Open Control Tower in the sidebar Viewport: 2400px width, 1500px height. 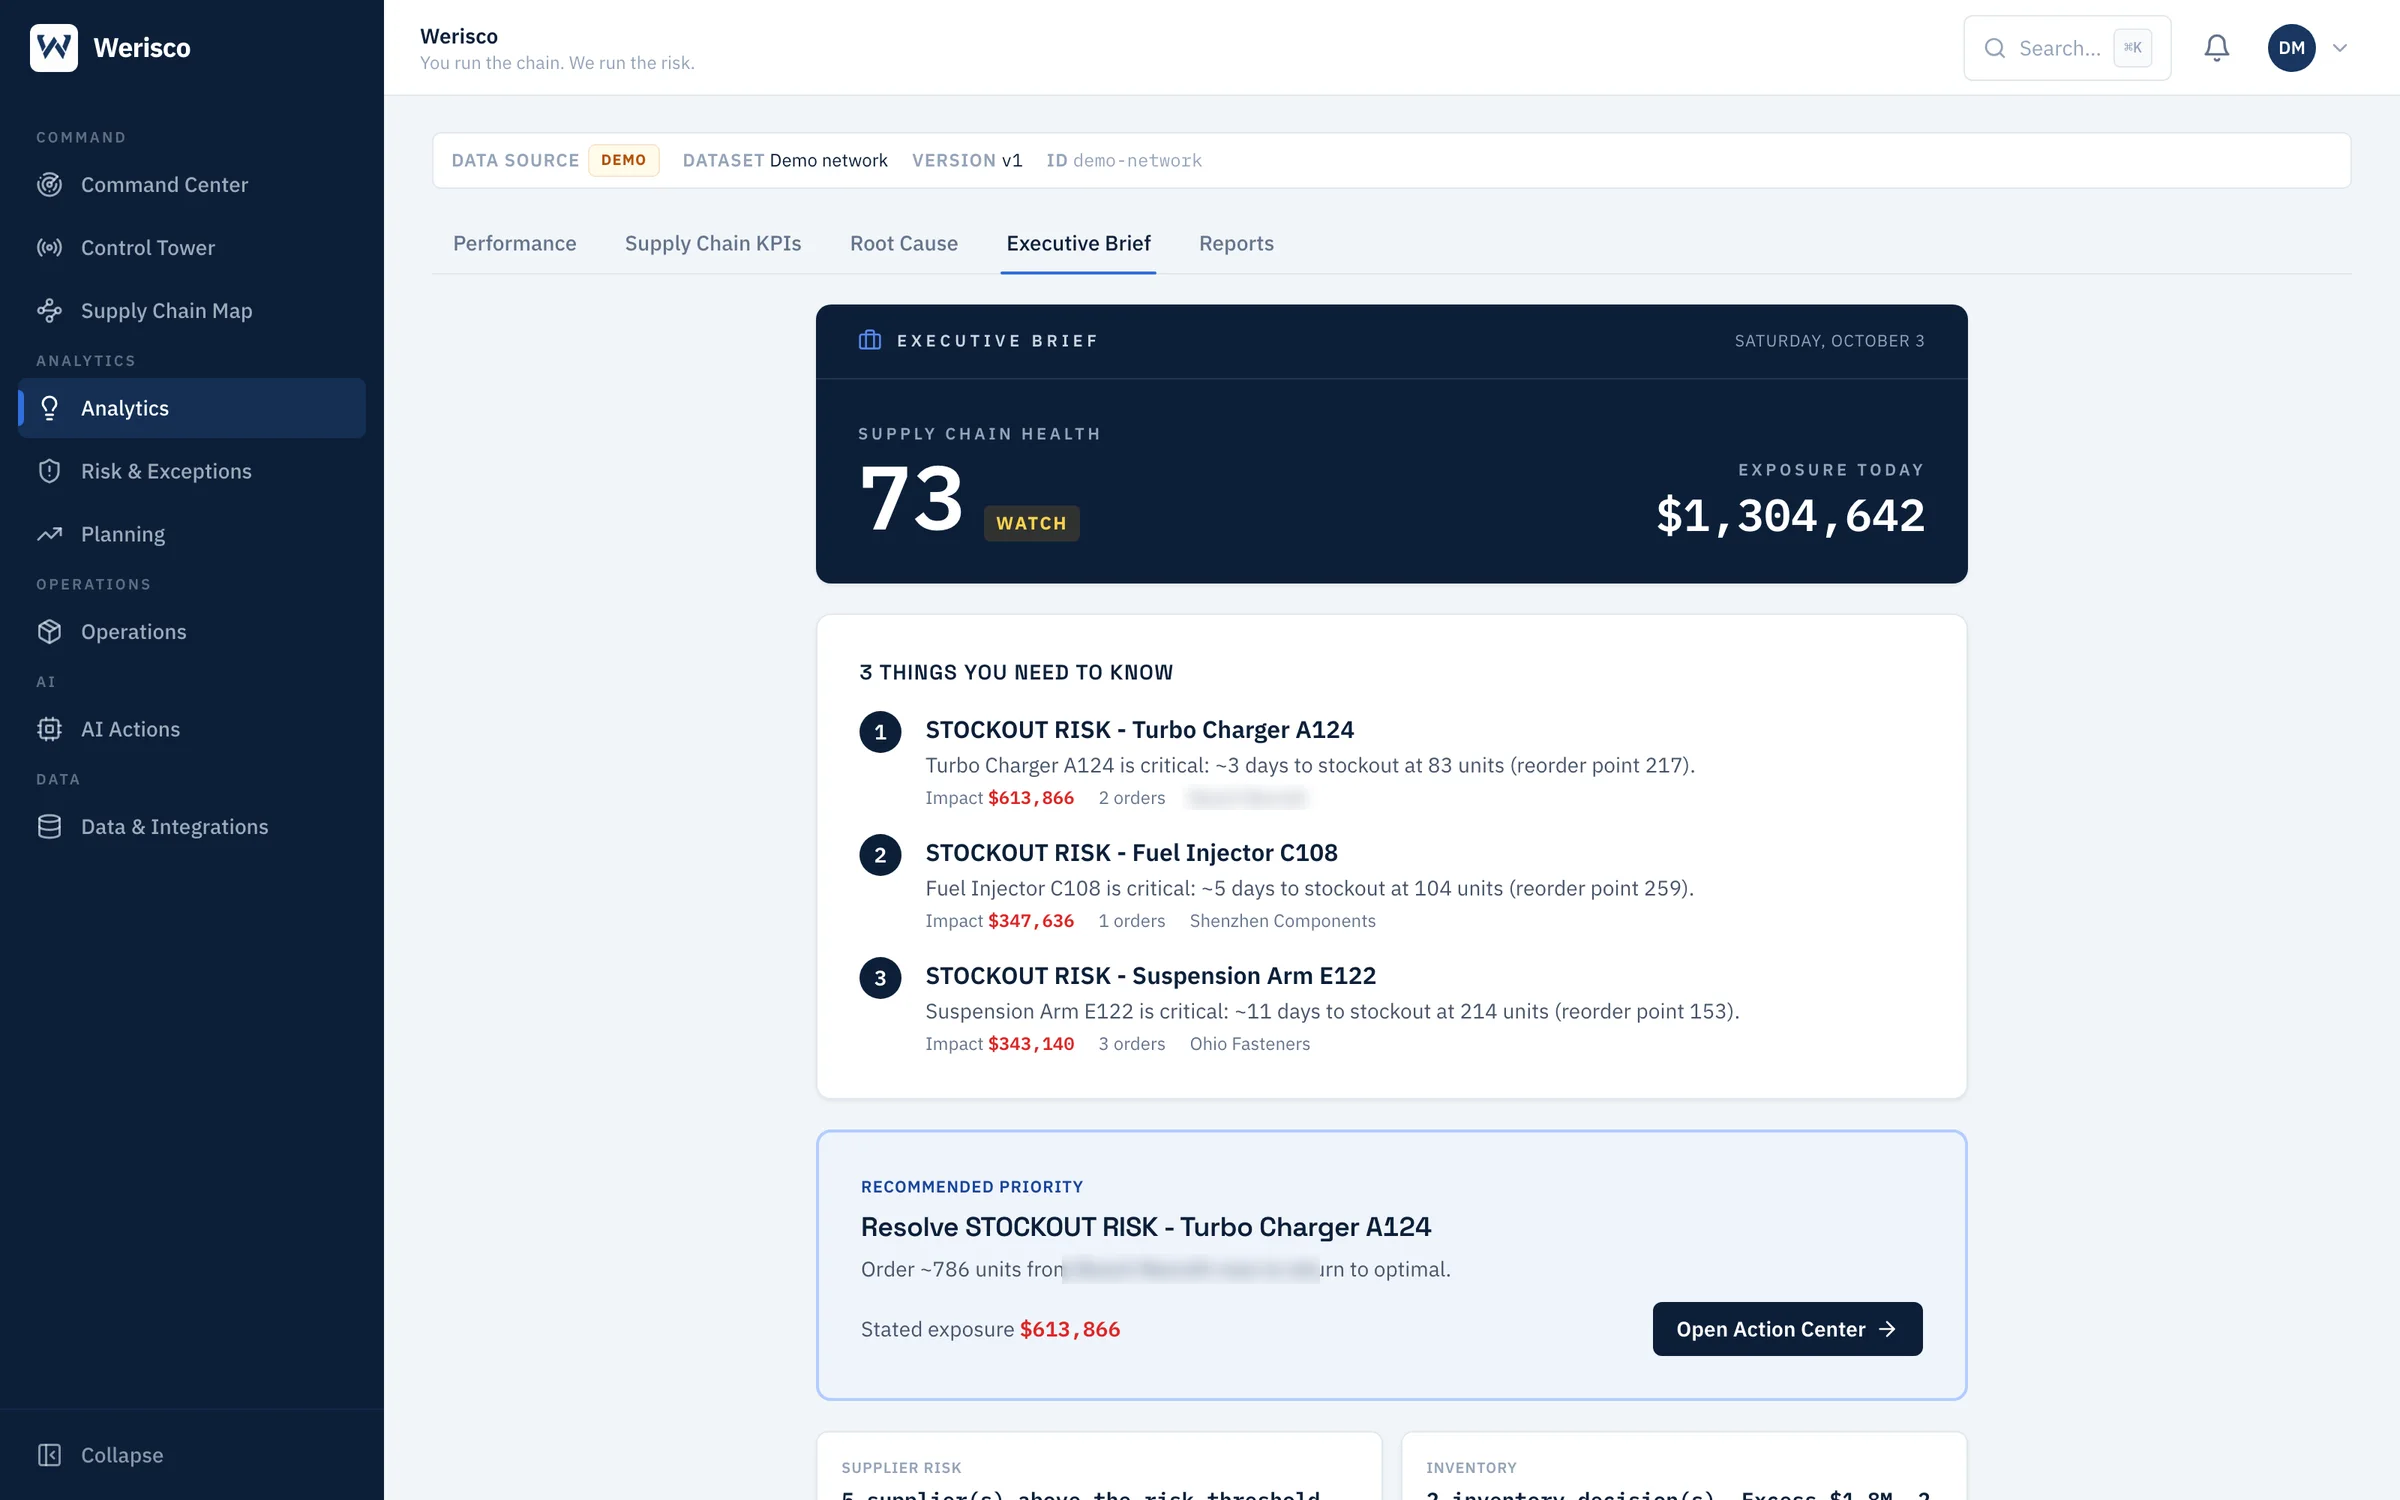pyautogui.click(x=191, y=248)
